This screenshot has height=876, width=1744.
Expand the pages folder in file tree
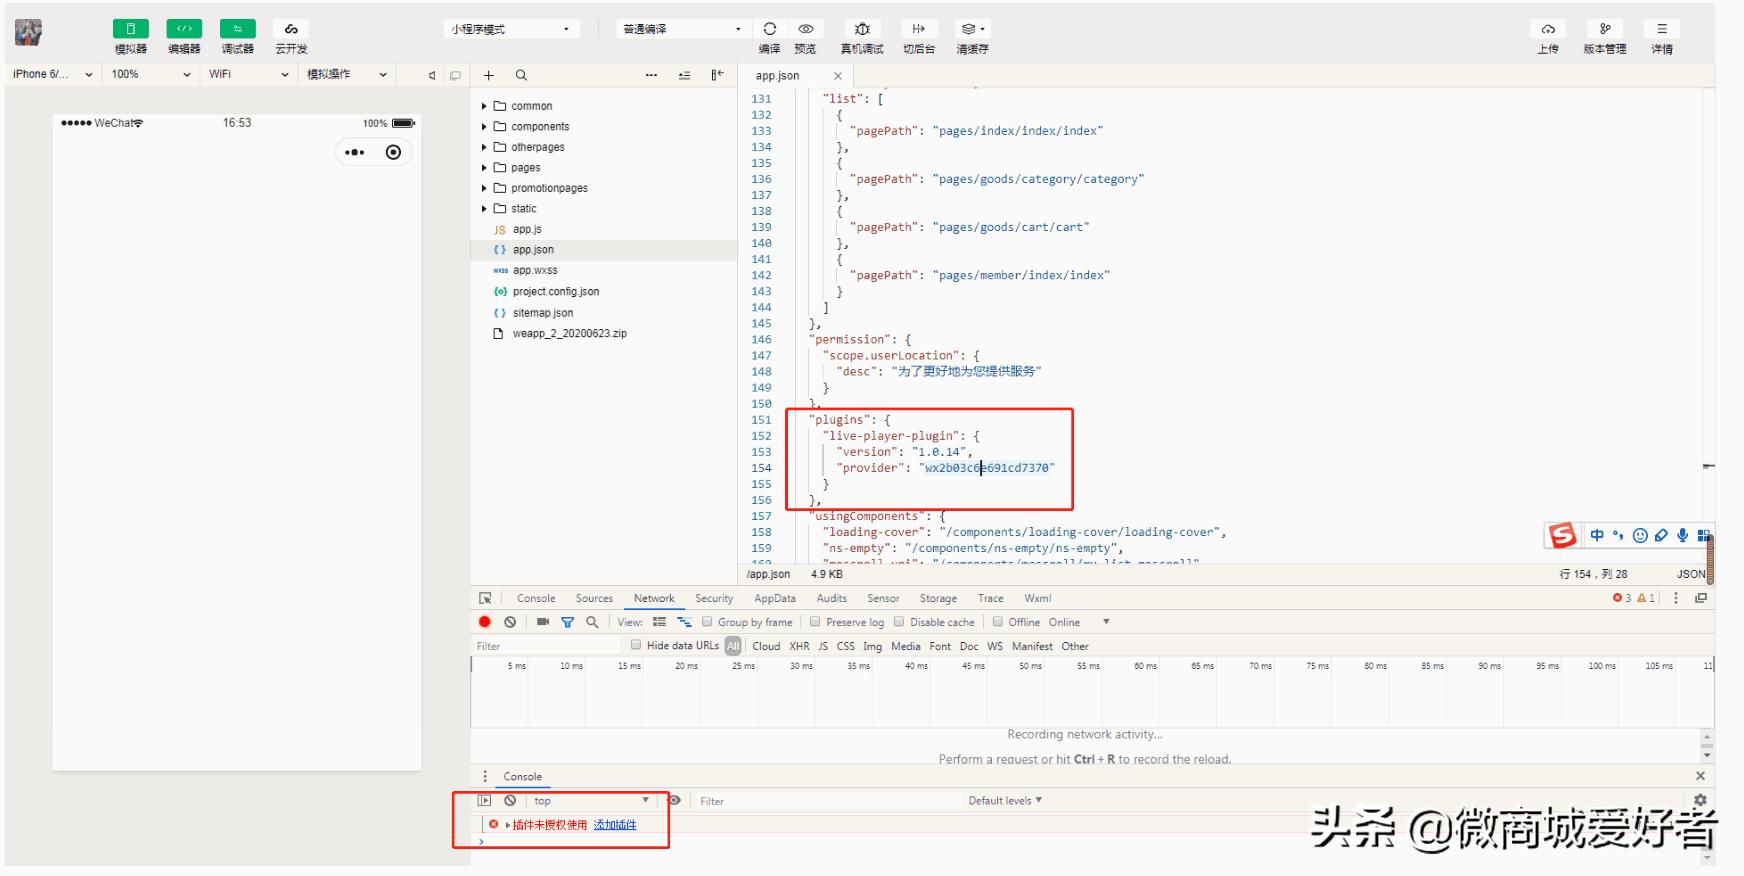point(484,168)
